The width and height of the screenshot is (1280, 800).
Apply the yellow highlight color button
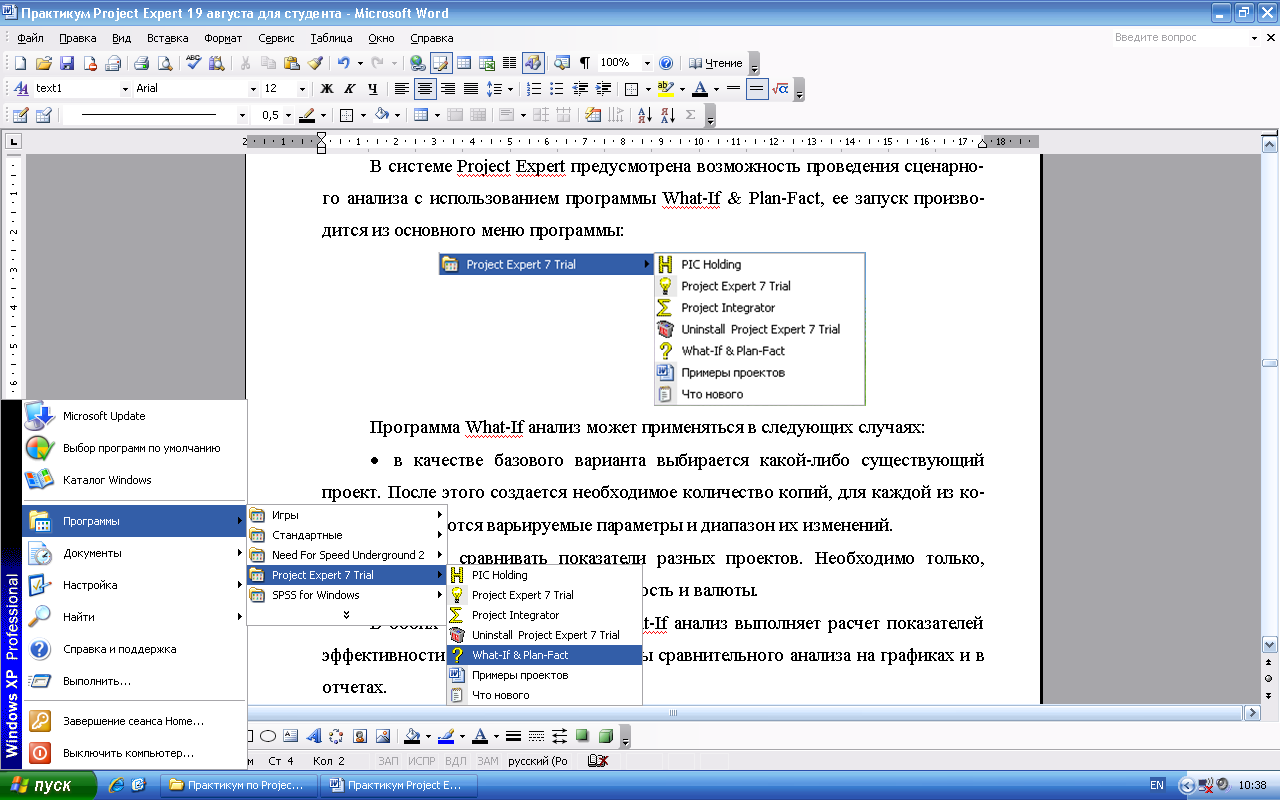667,89
